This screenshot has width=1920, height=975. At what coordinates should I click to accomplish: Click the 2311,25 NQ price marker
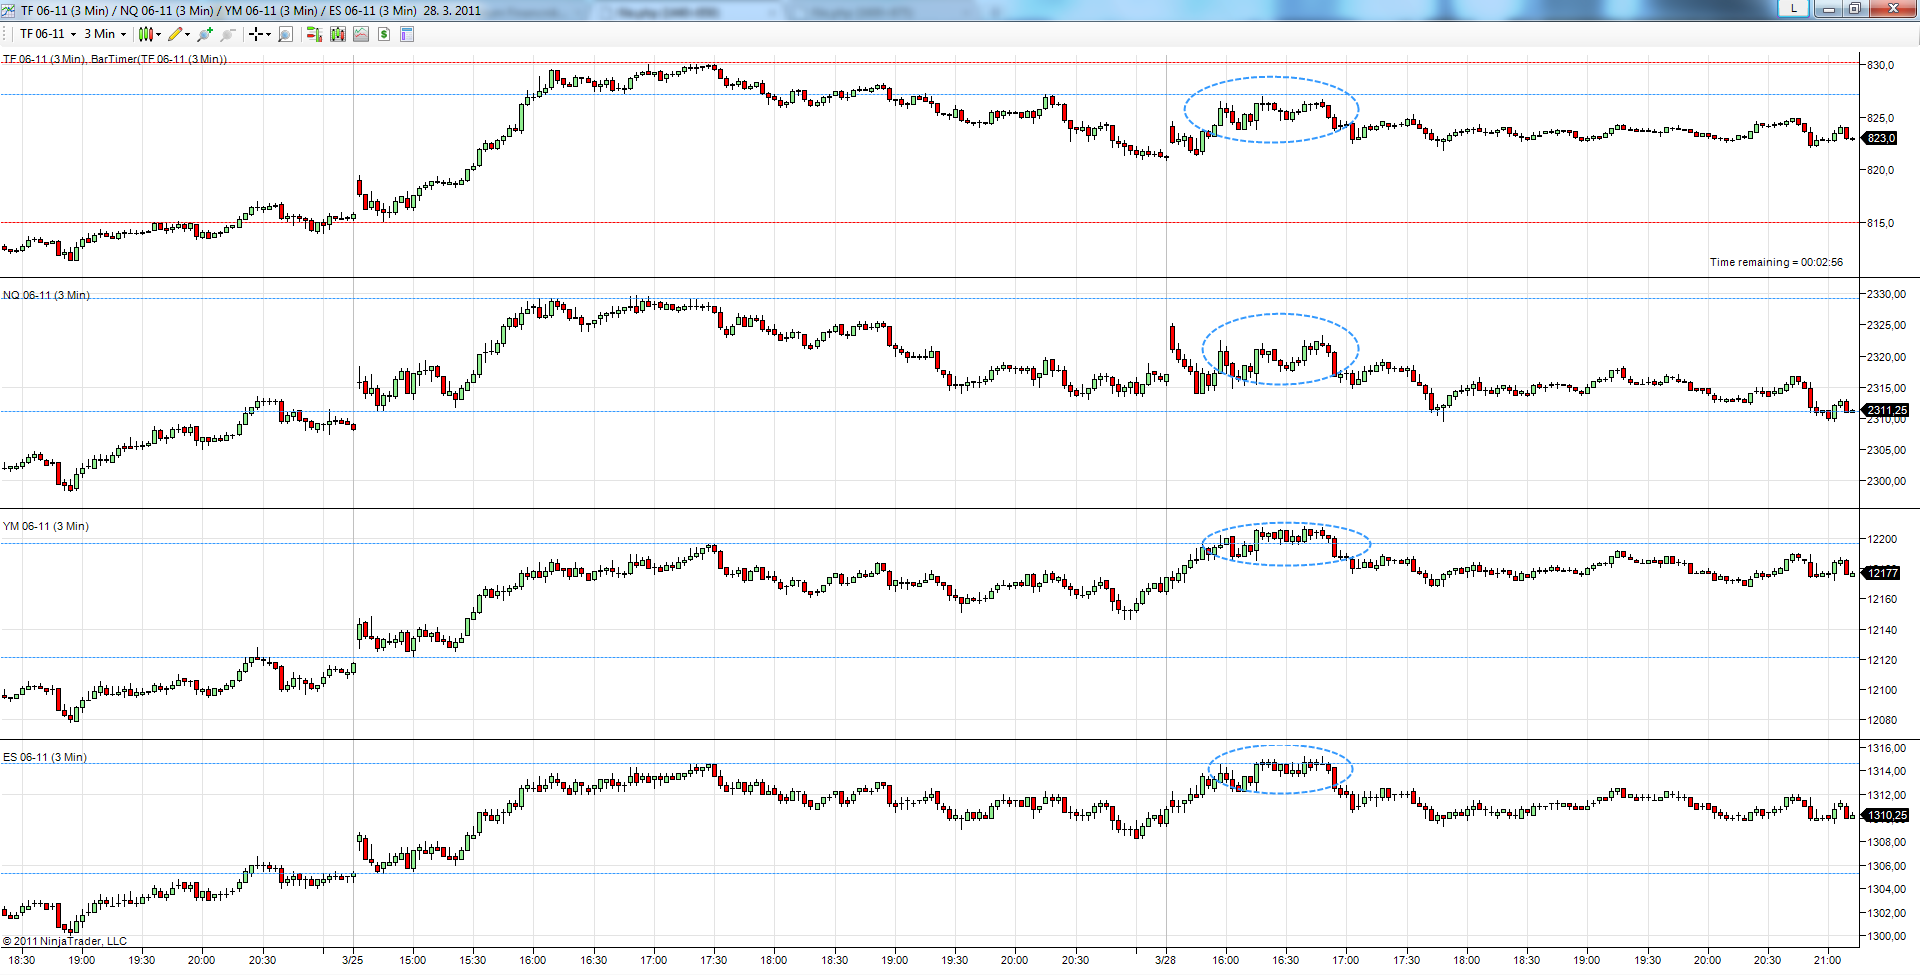coord(1886,410)
